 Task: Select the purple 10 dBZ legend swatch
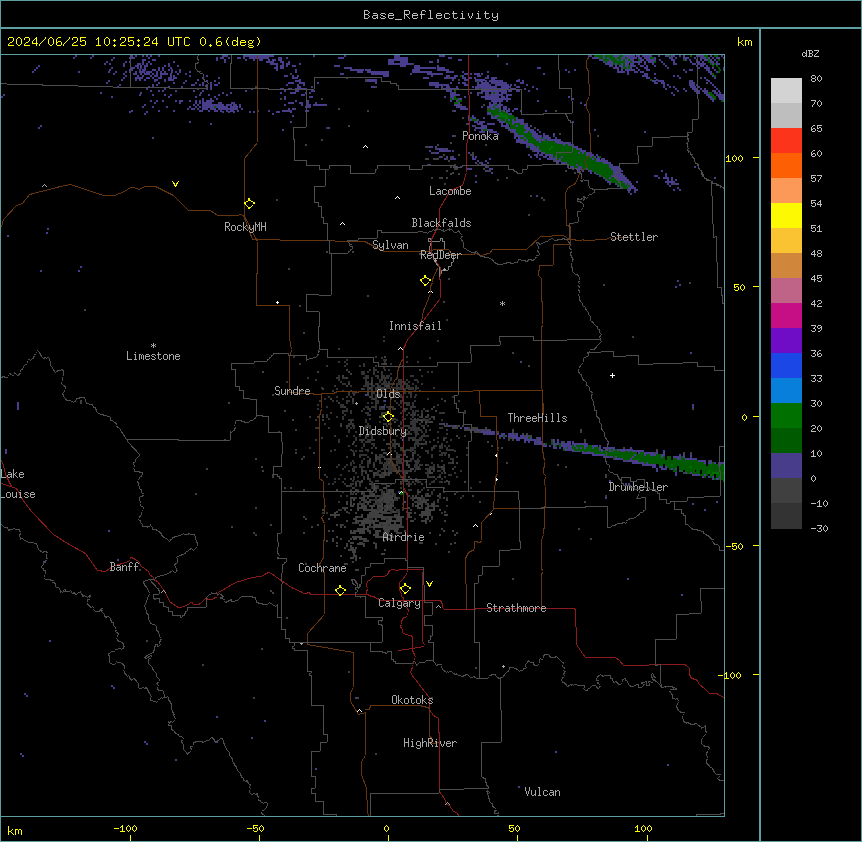(x=786, y=466)
